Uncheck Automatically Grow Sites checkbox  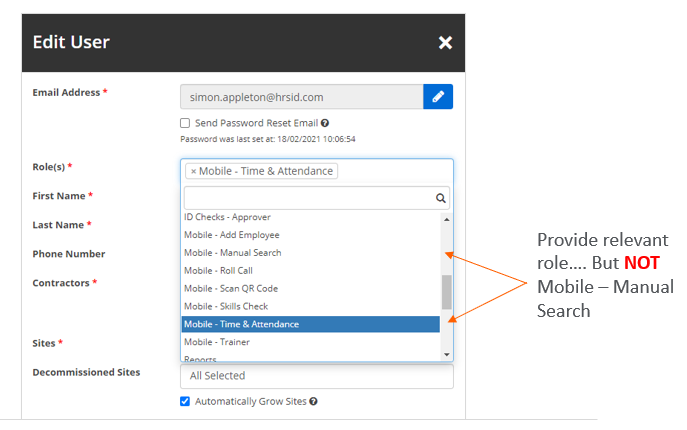(186, 401)
